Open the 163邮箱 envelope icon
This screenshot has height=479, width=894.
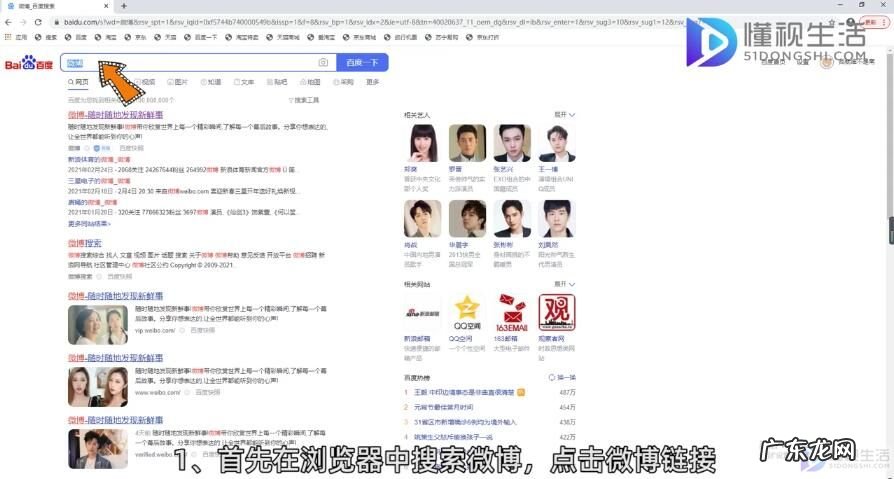512,312
